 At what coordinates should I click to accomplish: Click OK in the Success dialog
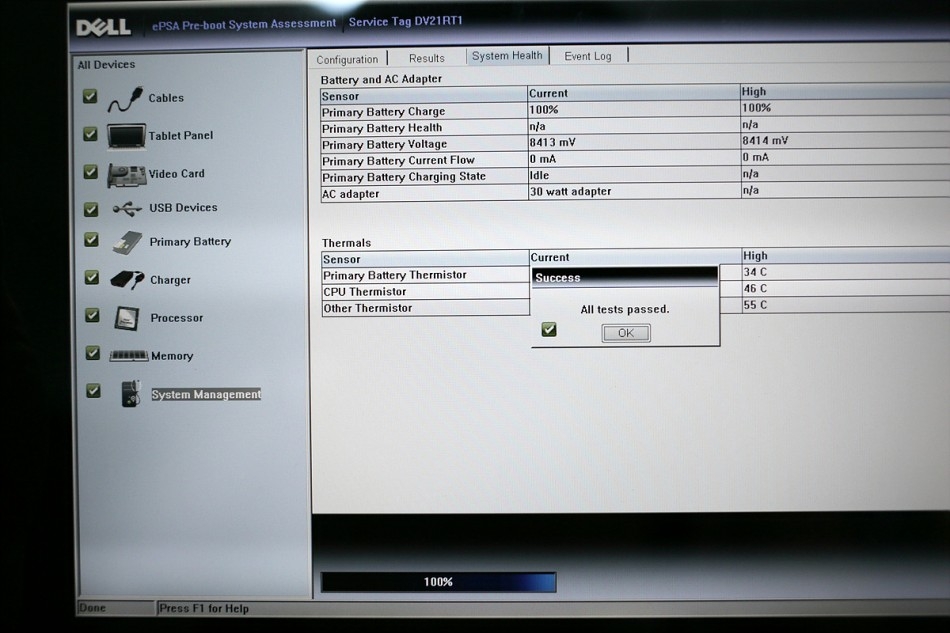coord(626,333)
